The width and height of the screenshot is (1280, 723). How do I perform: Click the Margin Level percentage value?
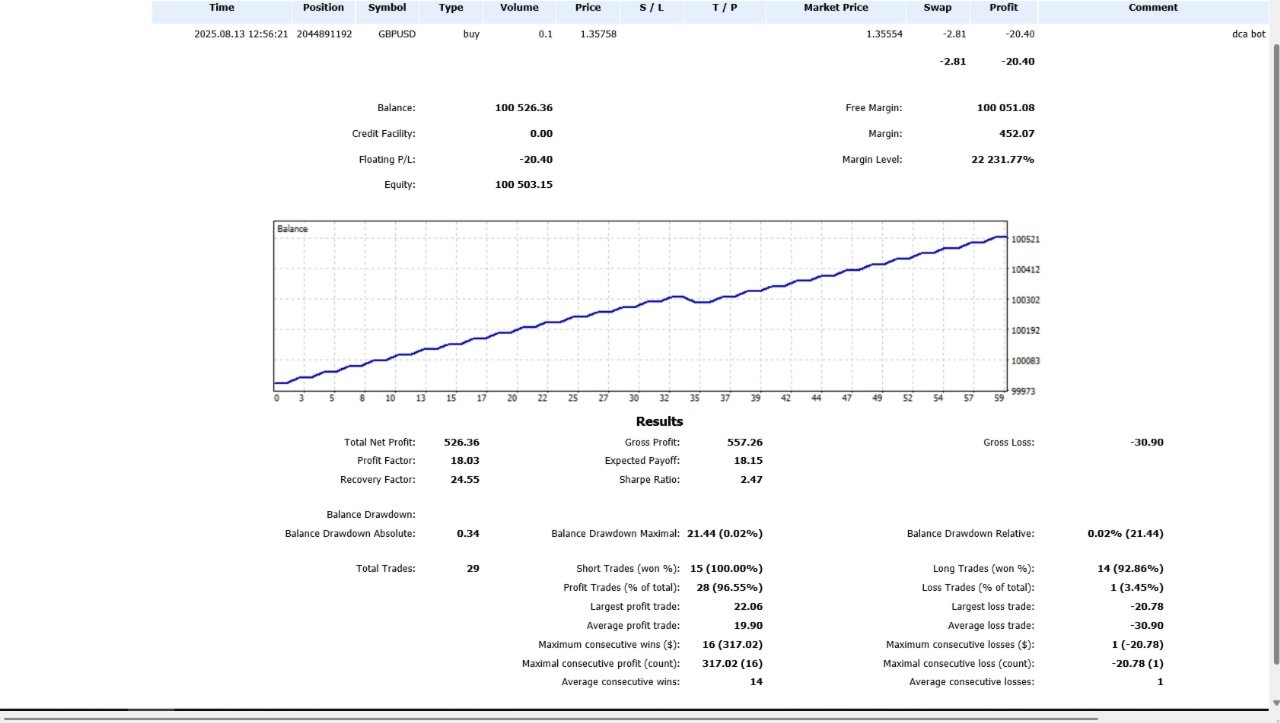click(1003, 159)
